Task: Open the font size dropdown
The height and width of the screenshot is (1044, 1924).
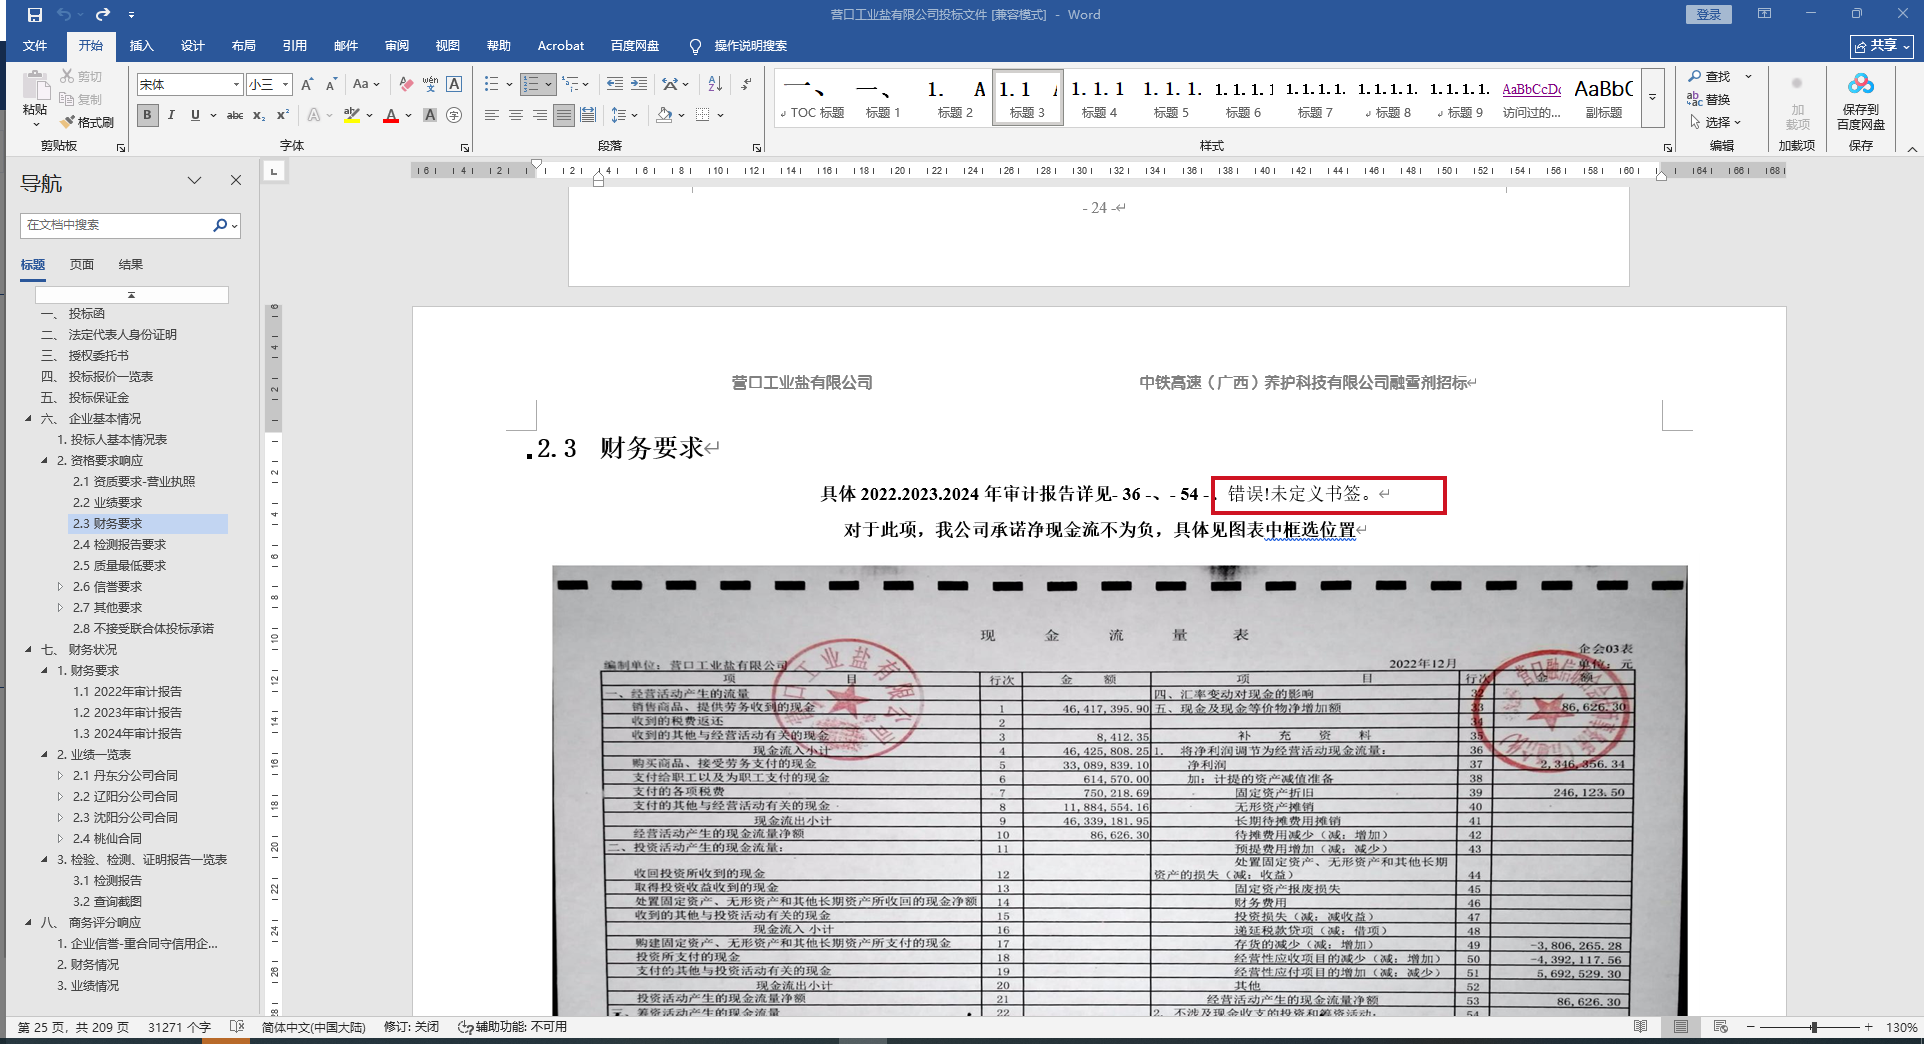Action: 285,85
